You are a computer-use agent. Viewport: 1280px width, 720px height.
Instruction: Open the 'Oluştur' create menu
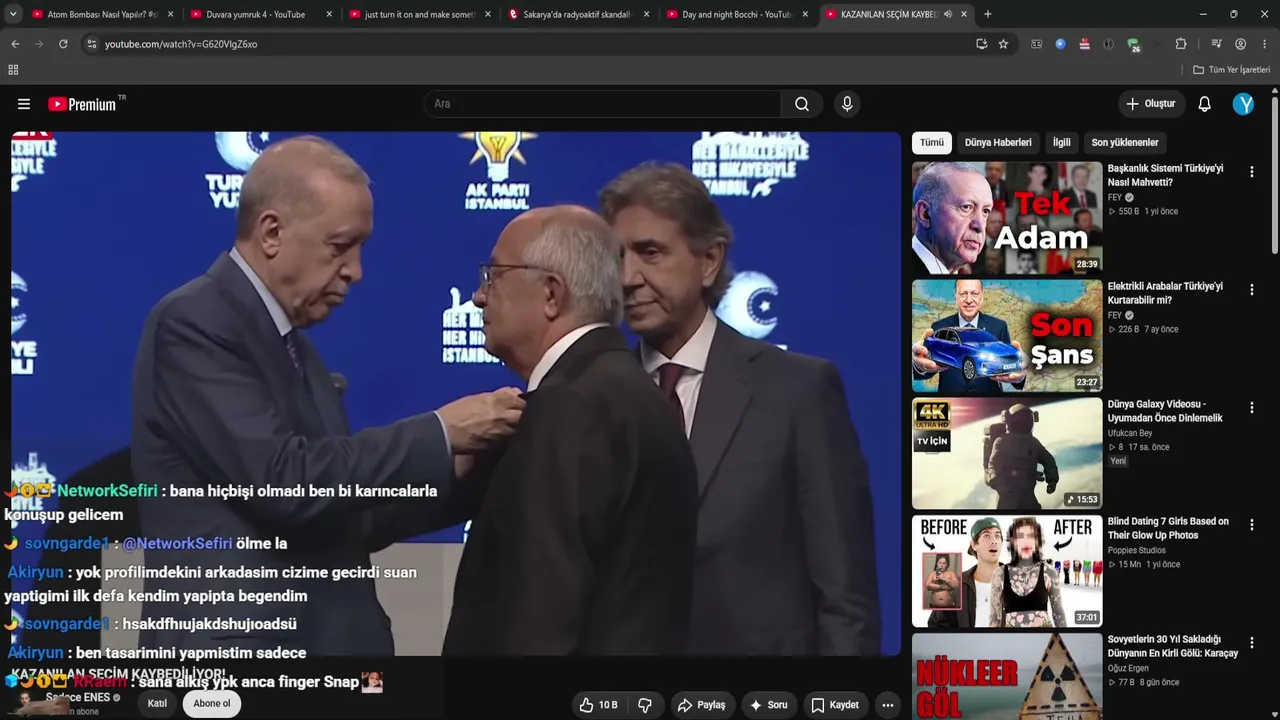(x=1151, y=104)
